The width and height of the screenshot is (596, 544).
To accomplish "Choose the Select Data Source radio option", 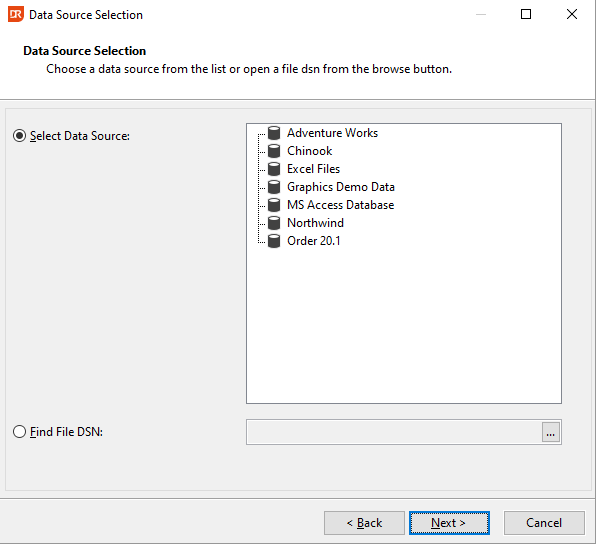I will click(19, 136).
